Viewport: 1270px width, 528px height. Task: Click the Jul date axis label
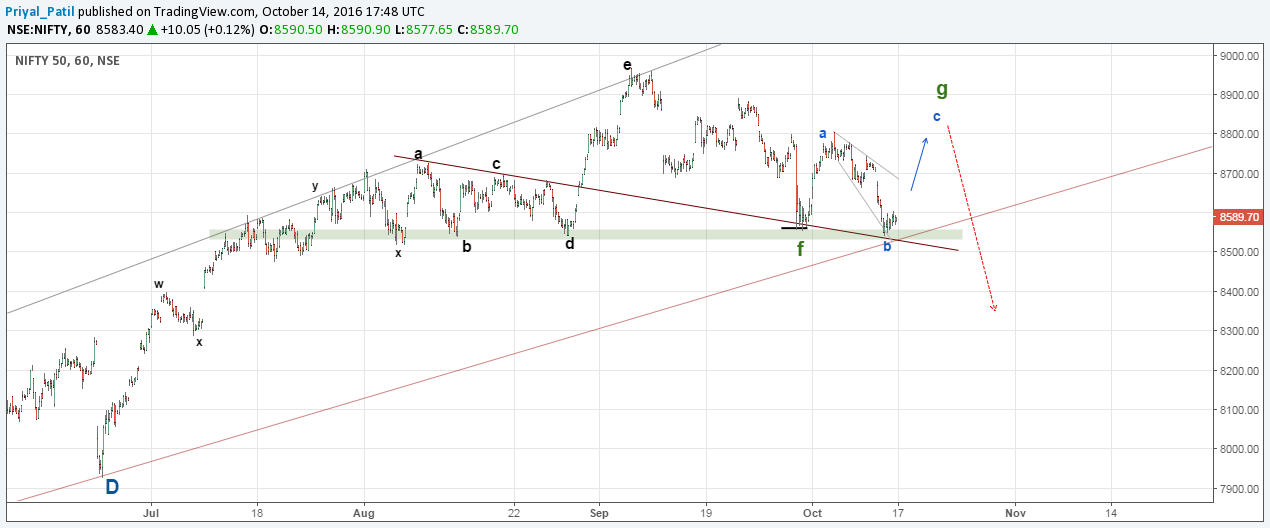(151, 511)
